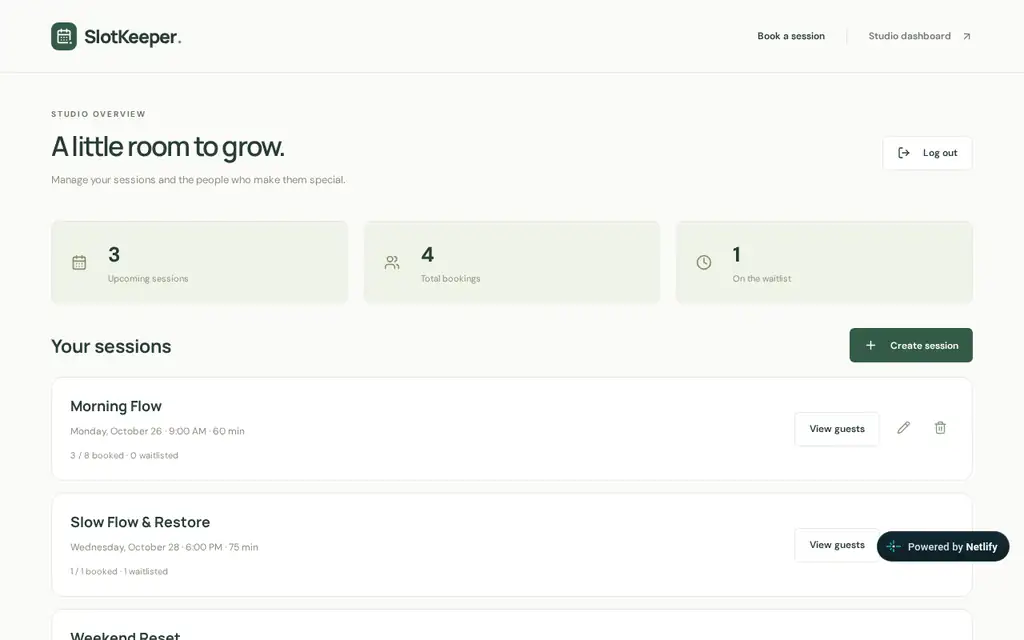Click the people icon in Total bookings card
Viewport: 1024px width, 640px height.
tap(392, 263)
